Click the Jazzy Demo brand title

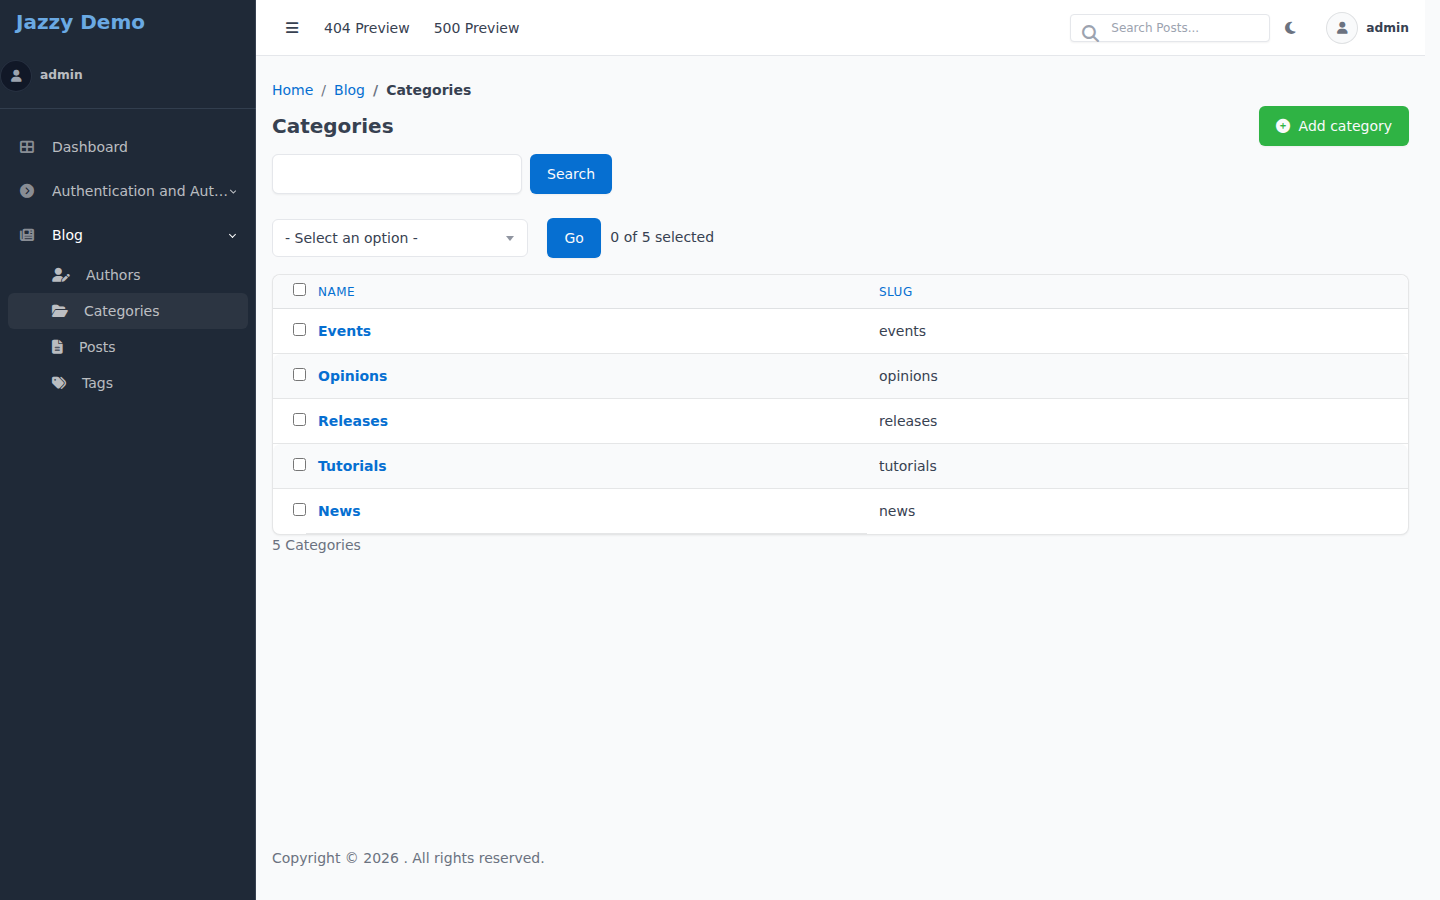pyautogui.click(x=79, y=22)
